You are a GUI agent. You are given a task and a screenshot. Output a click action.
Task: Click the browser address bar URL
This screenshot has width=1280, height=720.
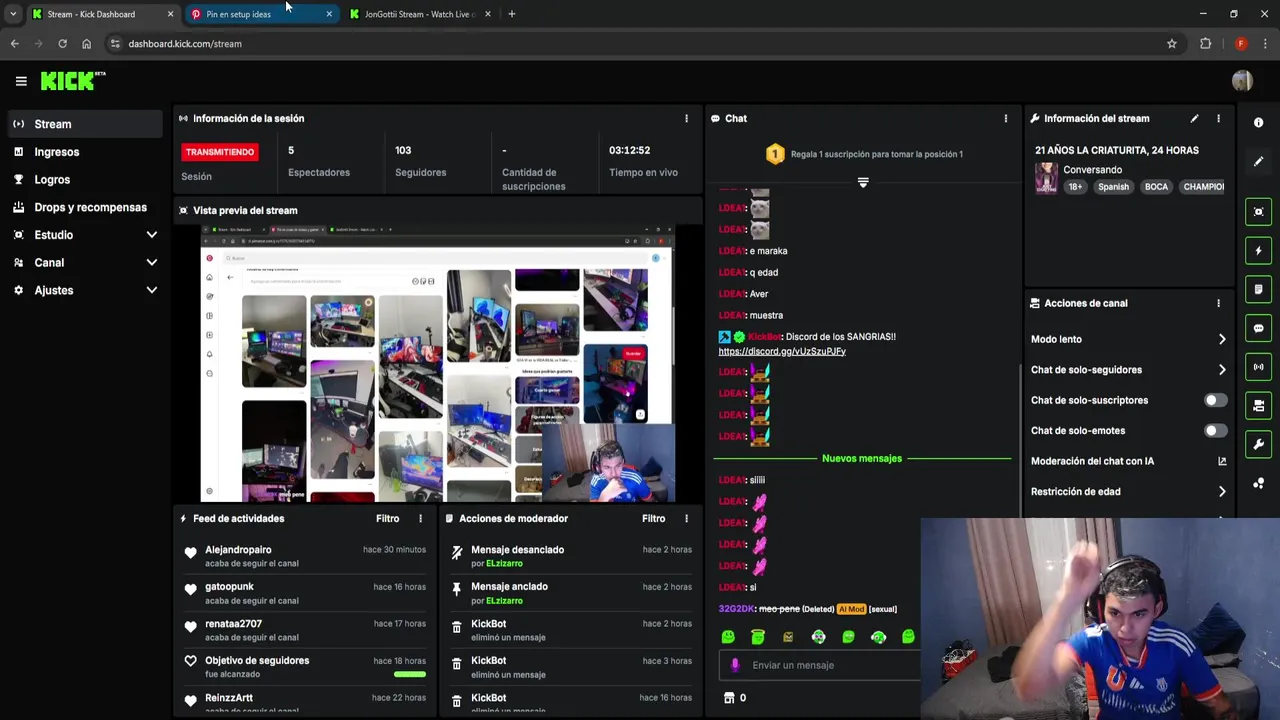point(185,44)
